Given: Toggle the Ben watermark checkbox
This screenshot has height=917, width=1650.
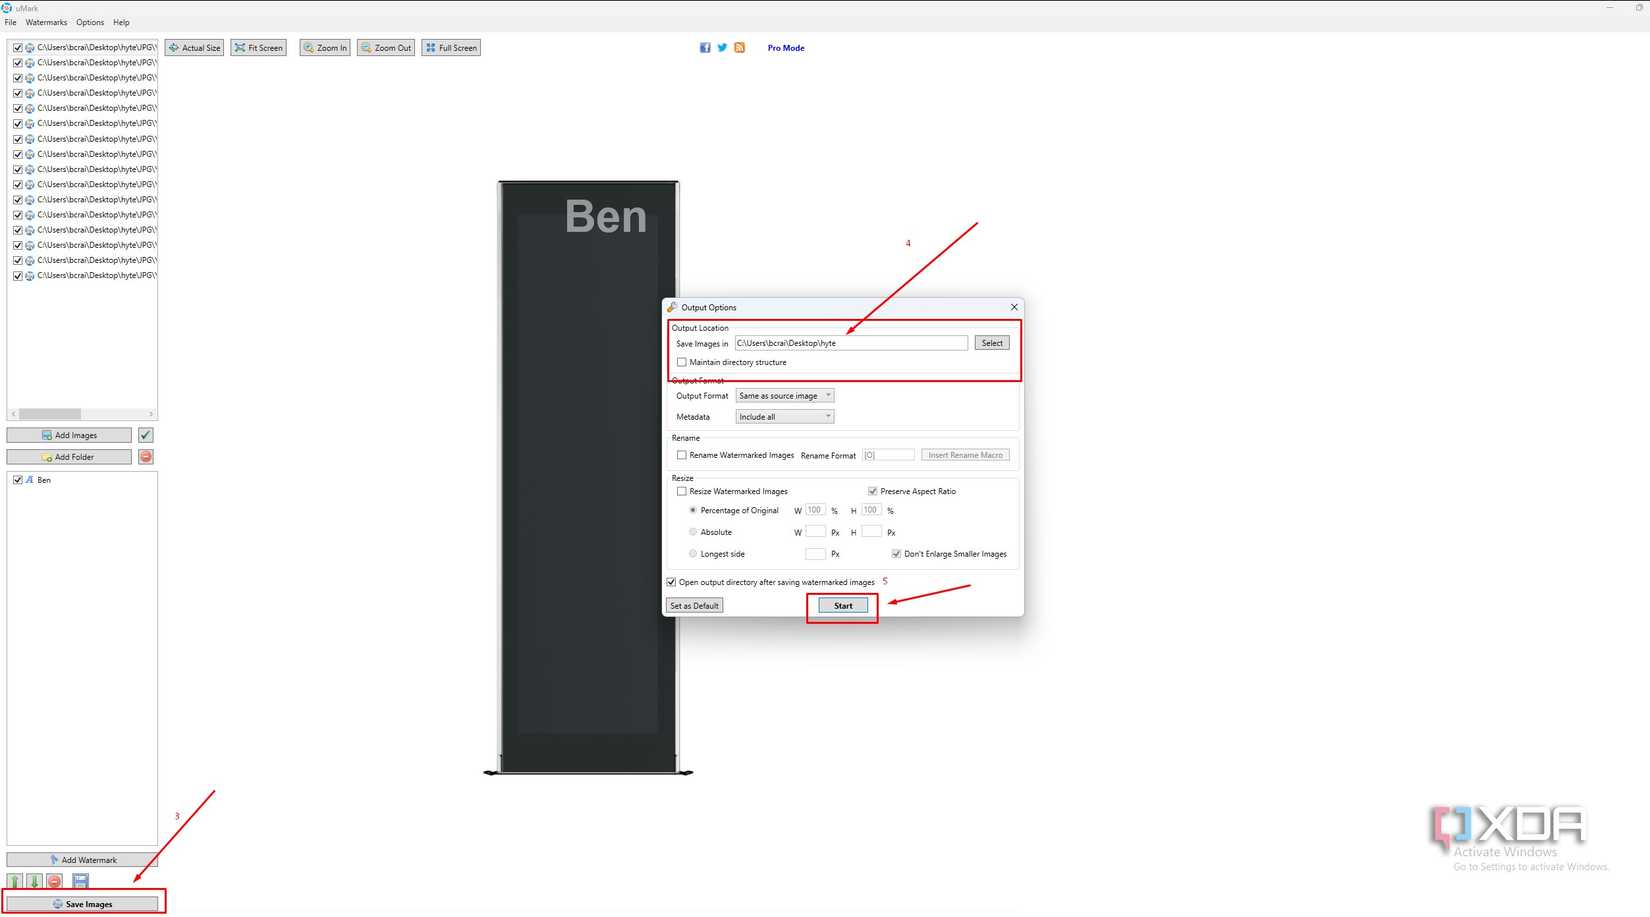Looking at the screenshot, I should pos(18,480).
